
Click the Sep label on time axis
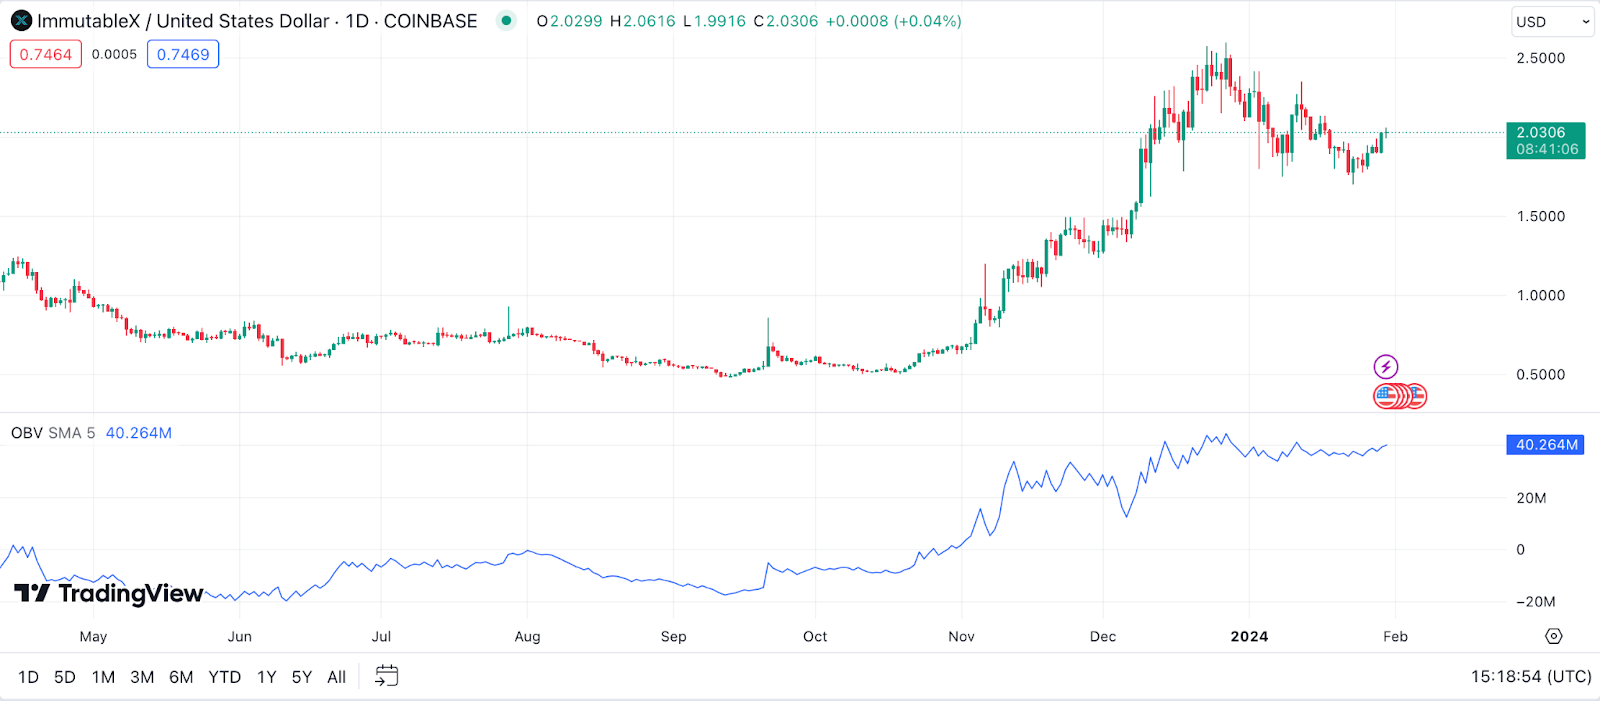click(674, 636)
